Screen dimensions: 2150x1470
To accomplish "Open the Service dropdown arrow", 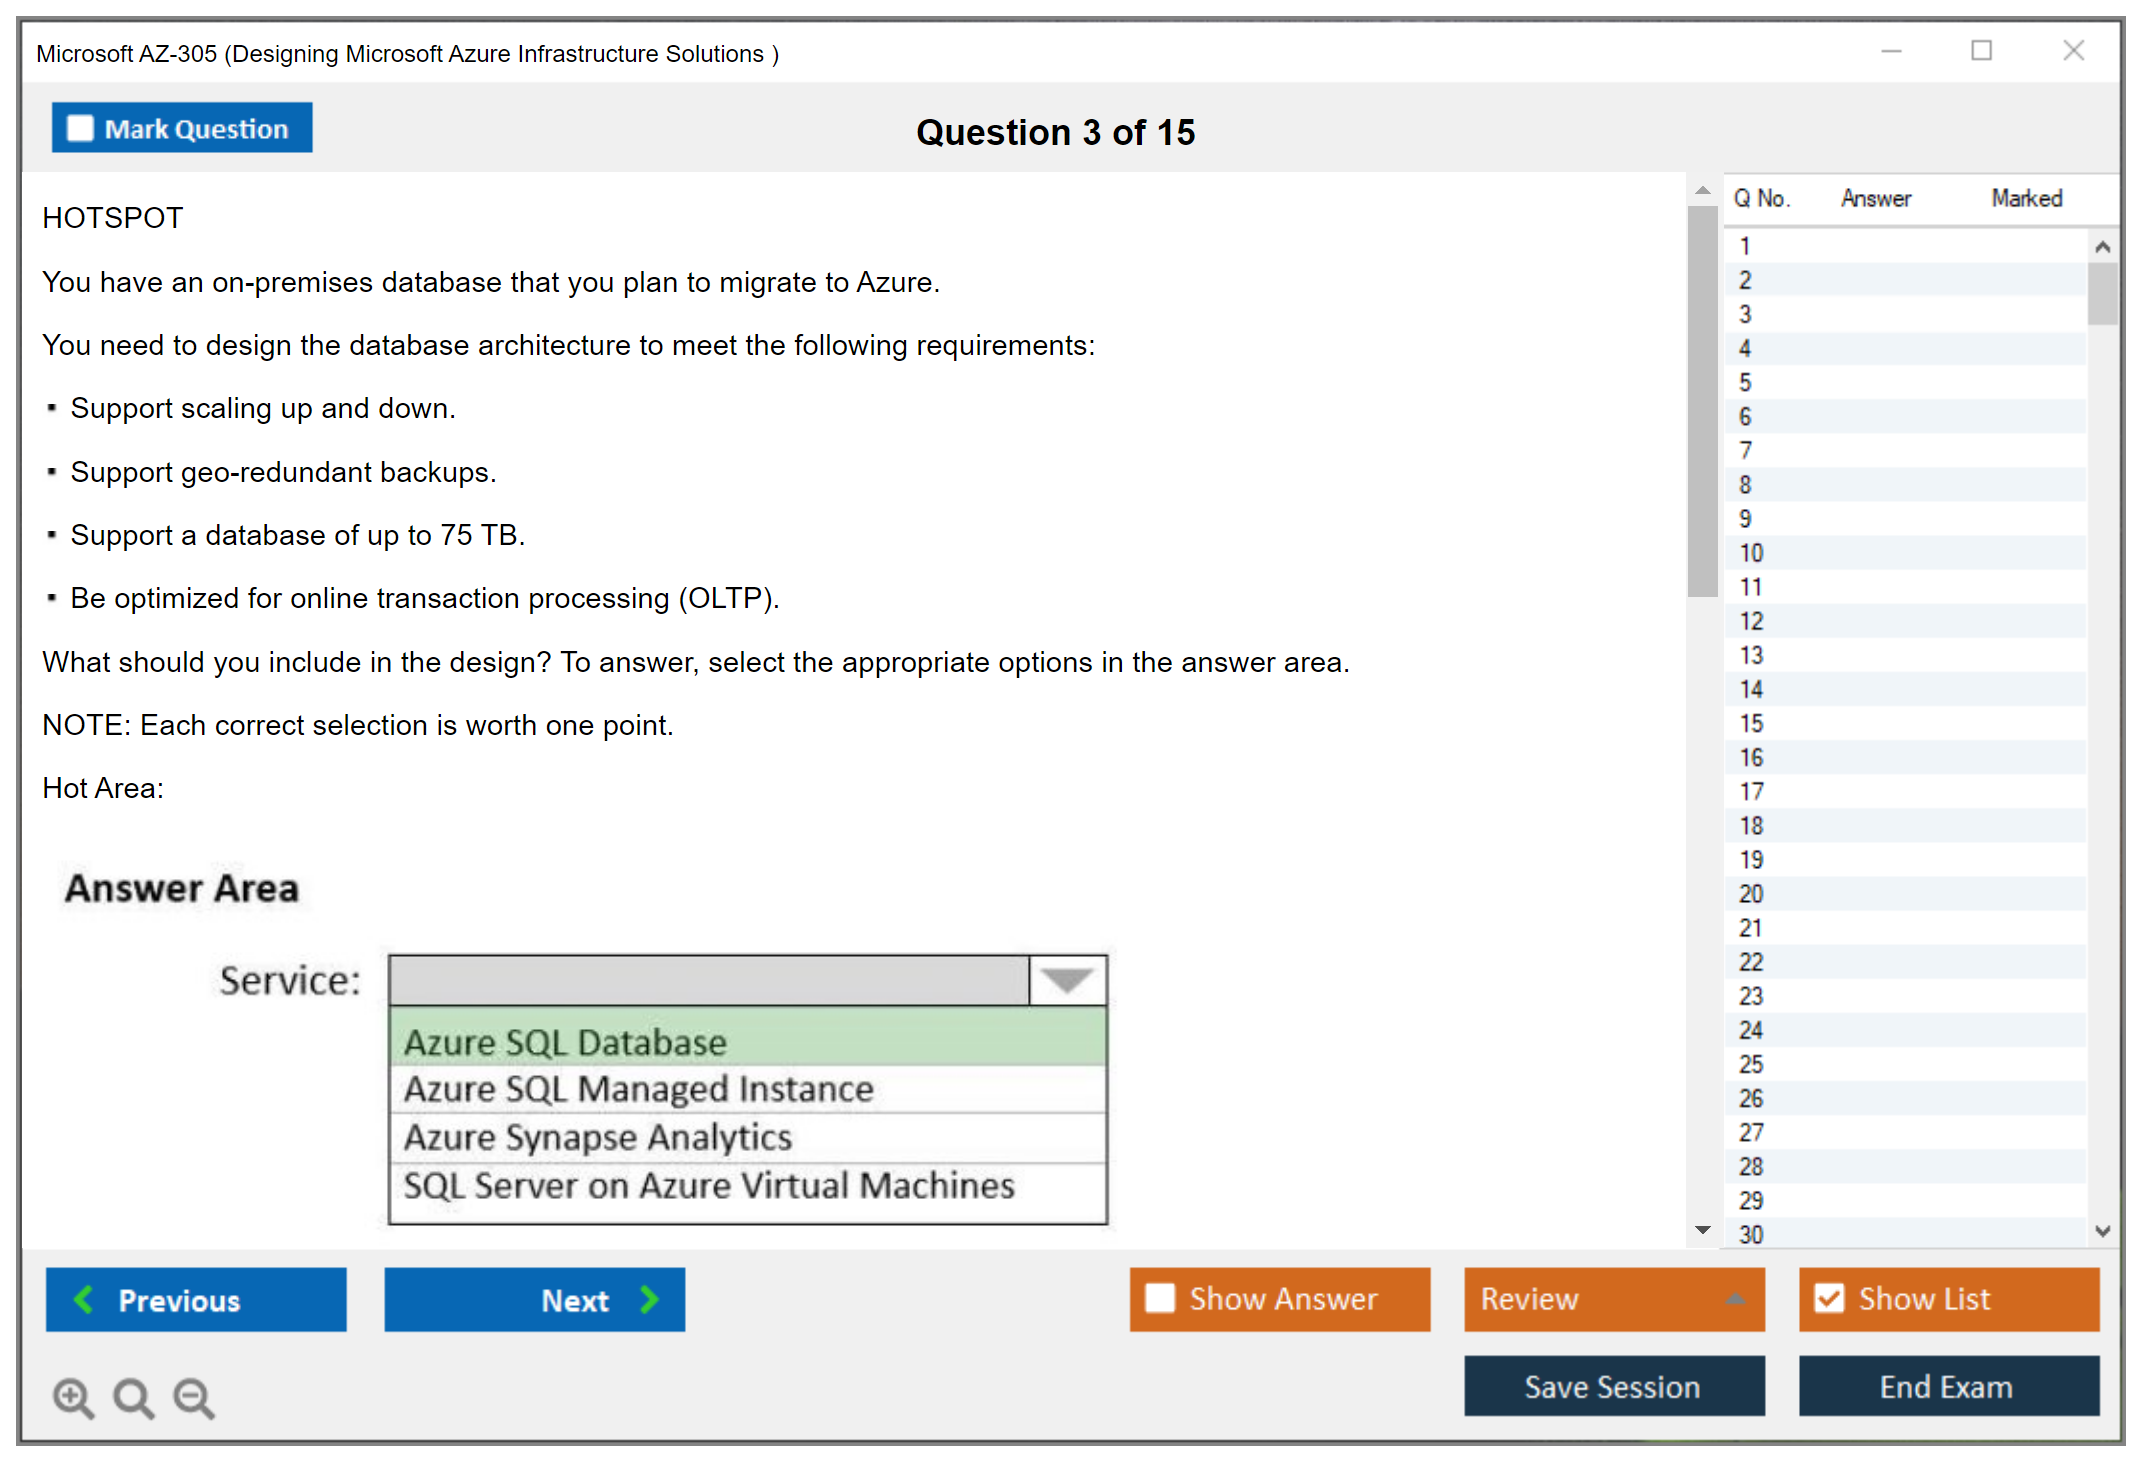I will pos(1067,981).
